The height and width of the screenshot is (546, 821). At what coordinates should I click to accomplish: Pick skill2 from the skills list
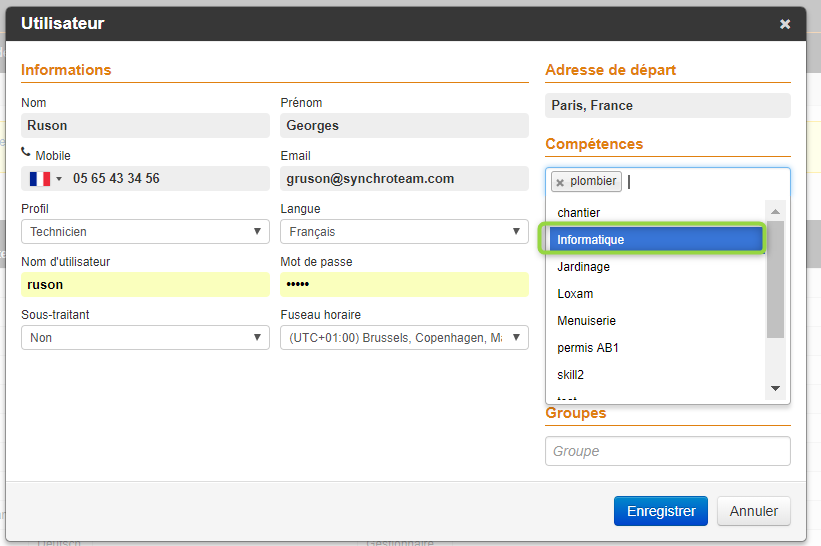[x=657, y=375]
